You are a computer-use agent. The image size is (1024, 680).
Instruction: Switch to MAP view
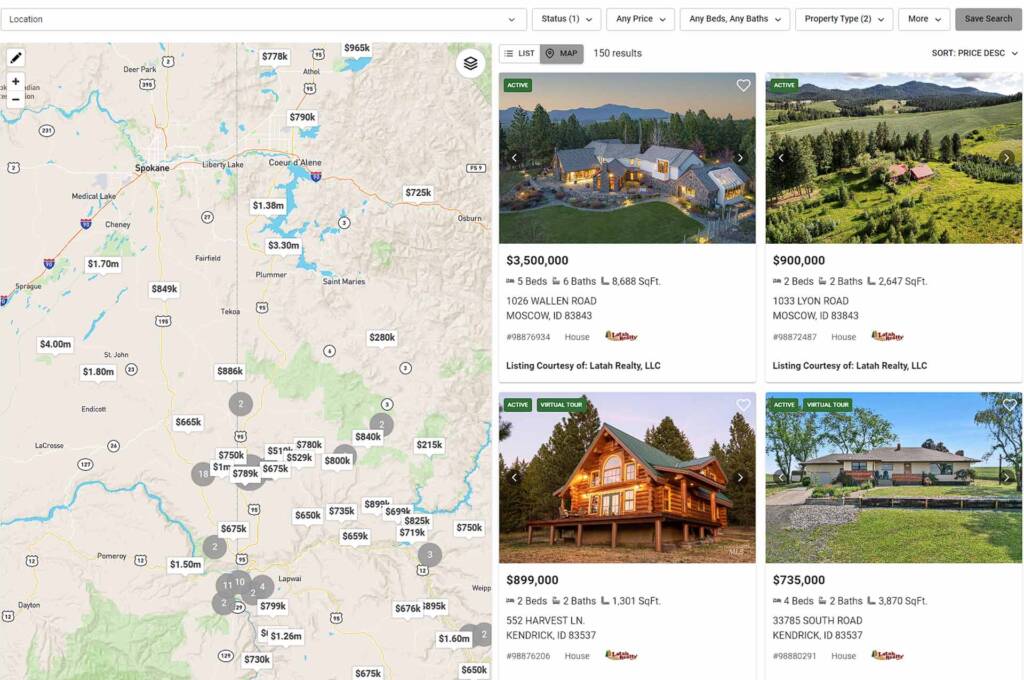[562, 54]
